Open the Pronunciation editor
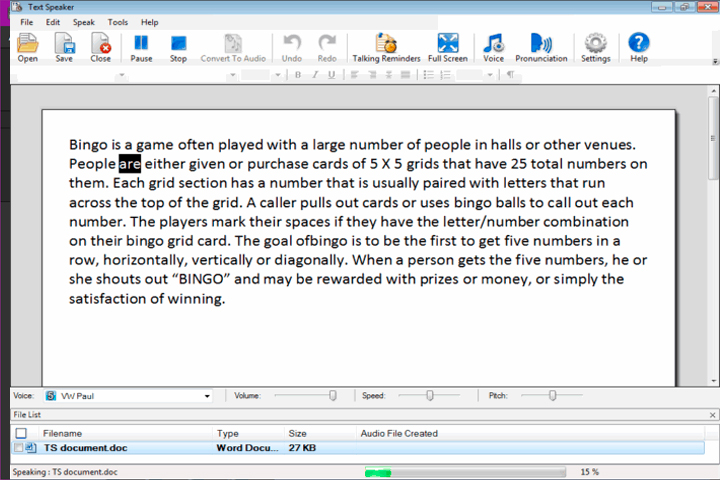 [x=541, y=48]
